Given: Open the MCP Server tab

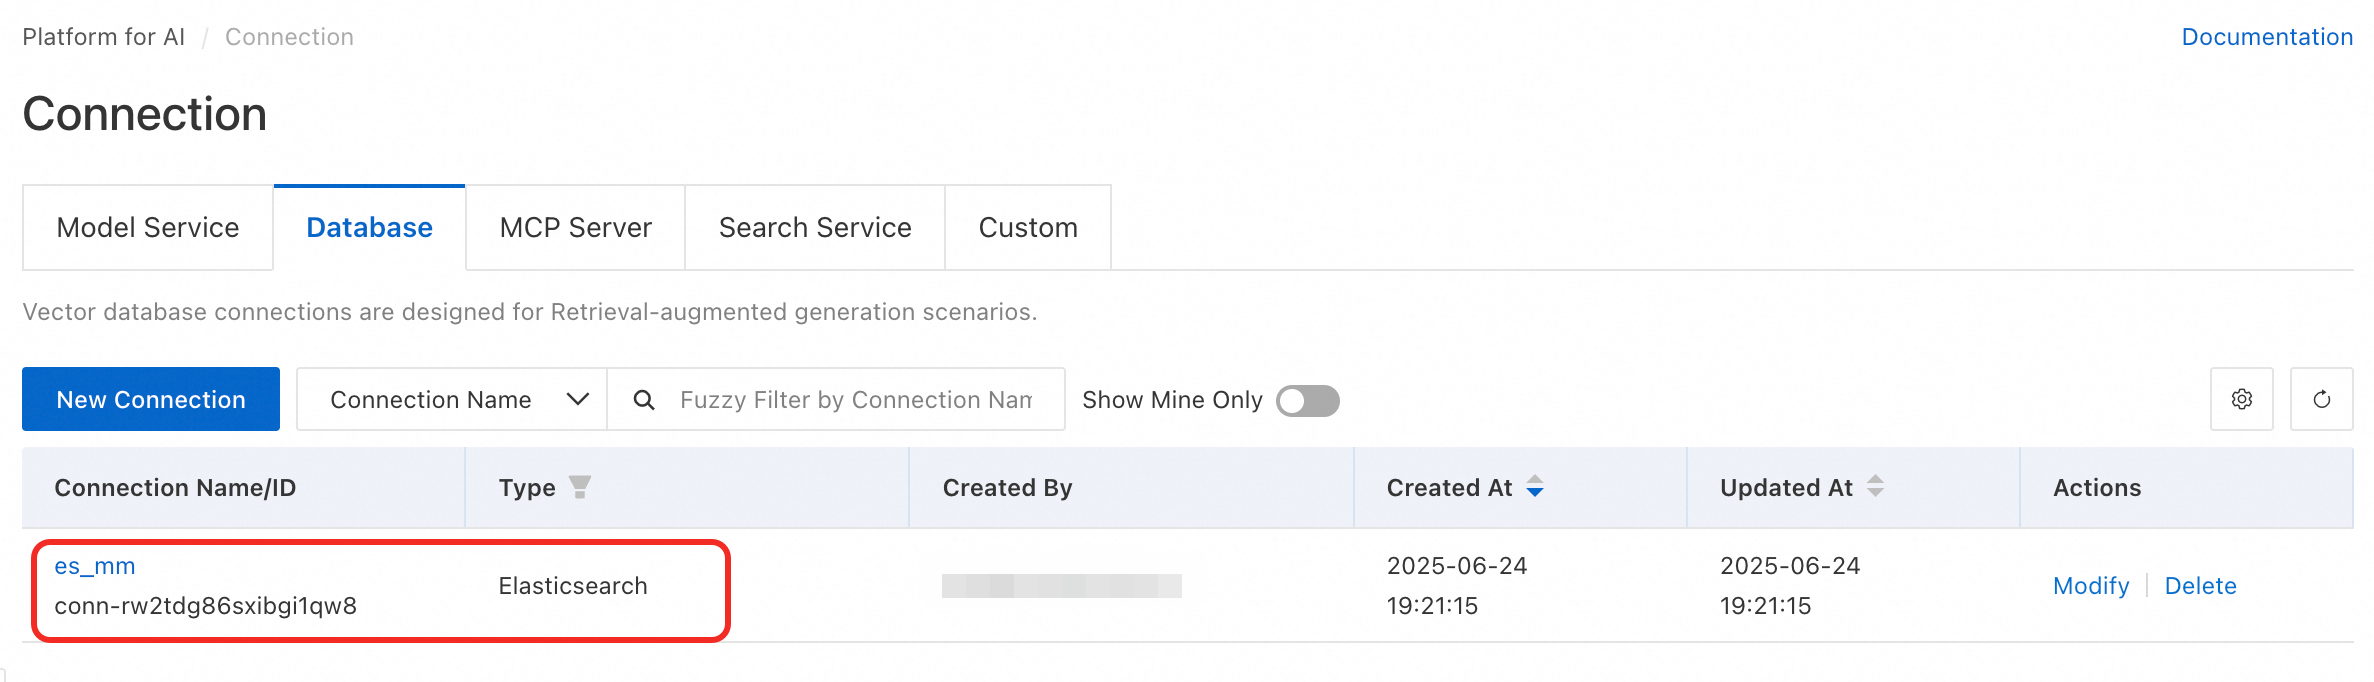Looking at the screenshot, I should click(575, 228).
